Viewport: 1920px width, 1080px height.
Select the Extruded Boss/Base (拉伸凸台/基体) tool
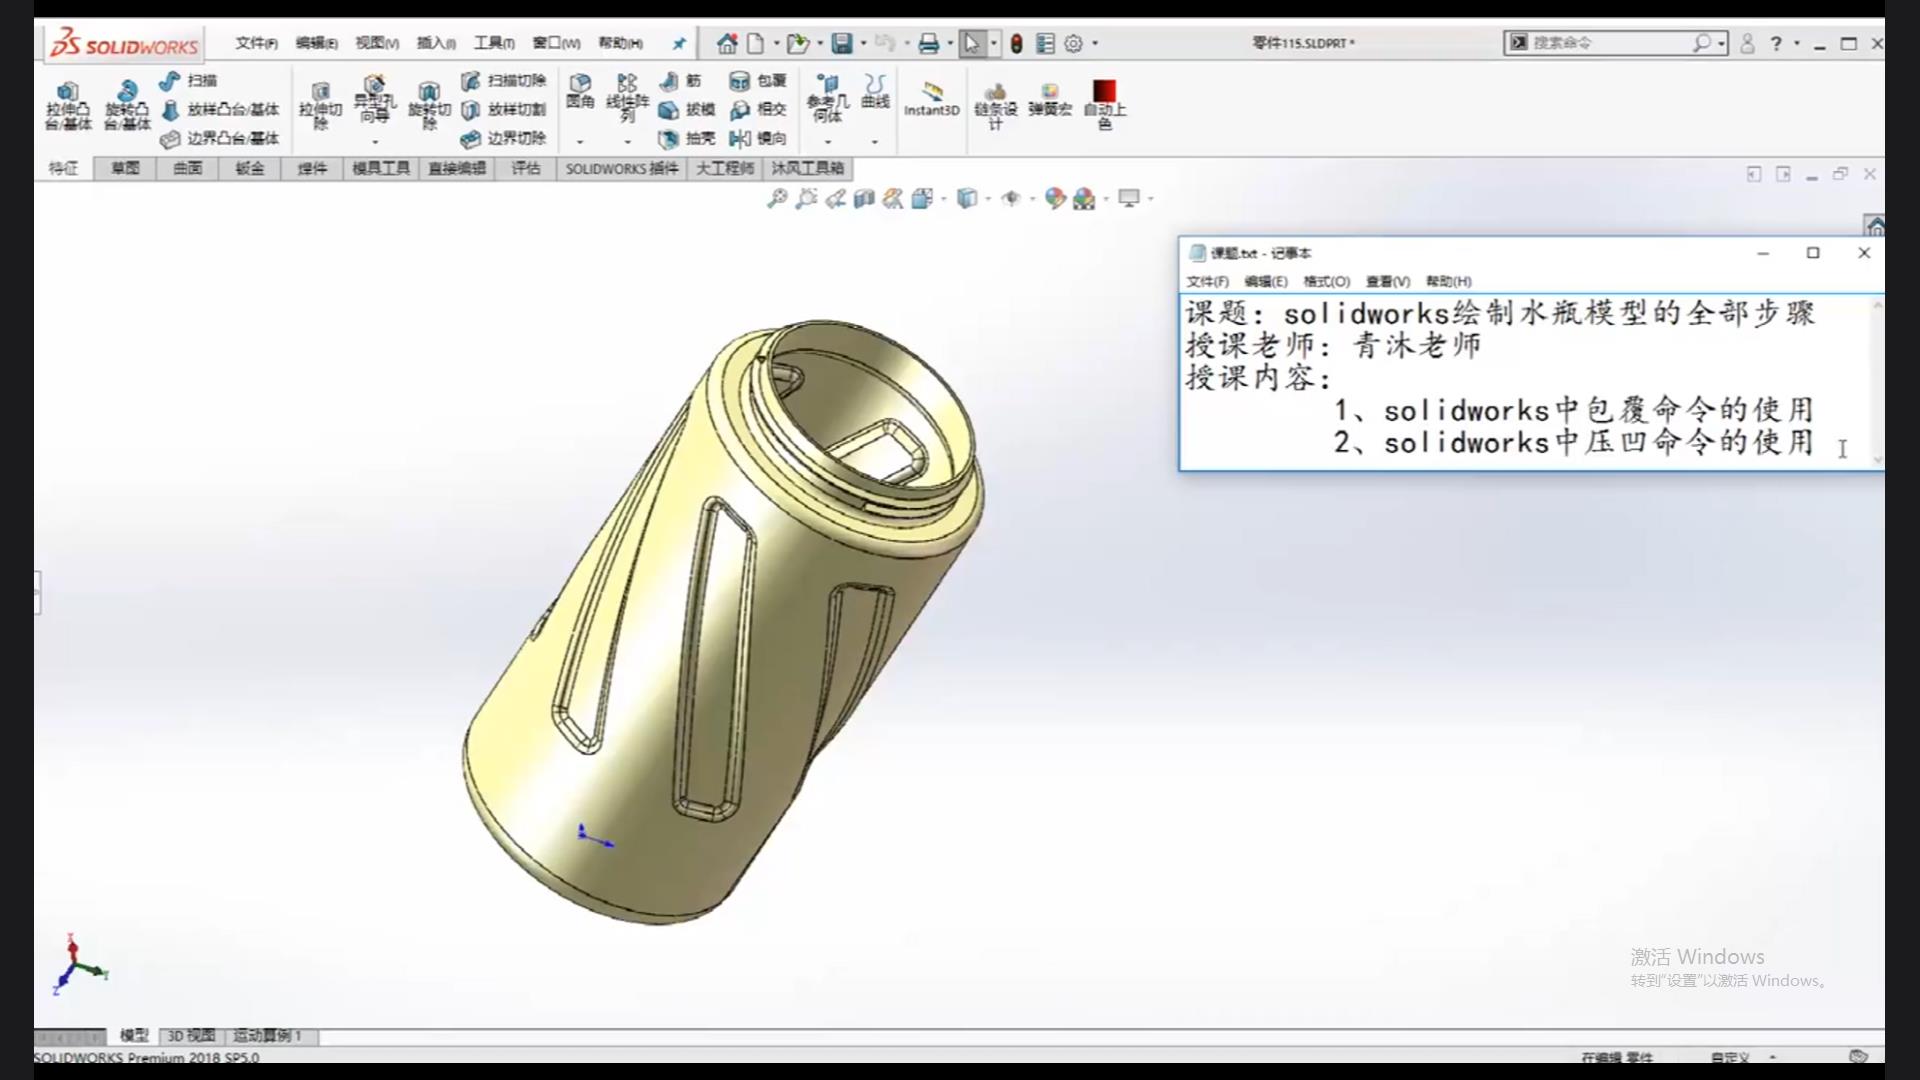(x=67, y=106)
